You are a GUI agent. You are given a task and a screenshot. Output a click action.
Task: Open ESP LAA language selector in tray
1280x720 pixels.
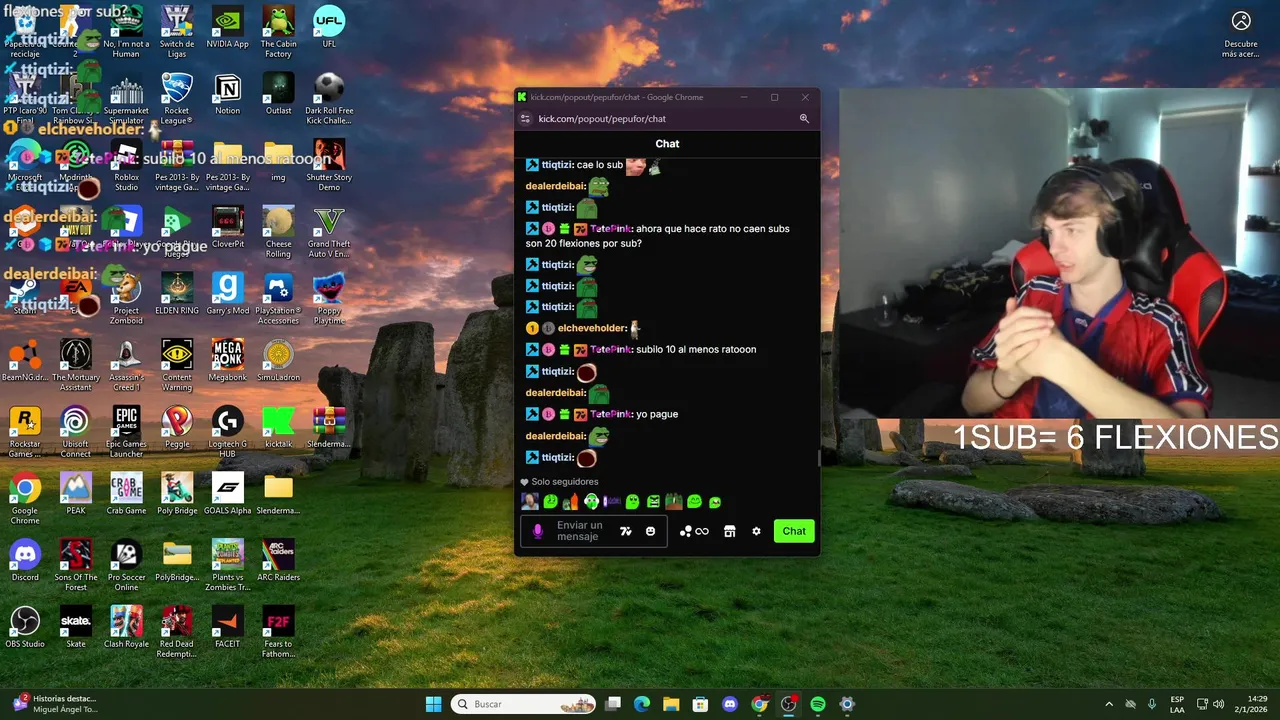1177,704
